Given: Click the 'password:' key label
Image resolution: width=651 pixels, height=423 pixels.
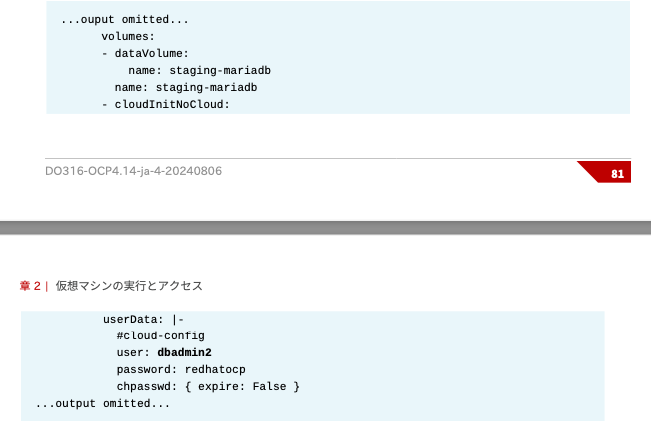Looking at the screenshot, I should click(147, 369).
